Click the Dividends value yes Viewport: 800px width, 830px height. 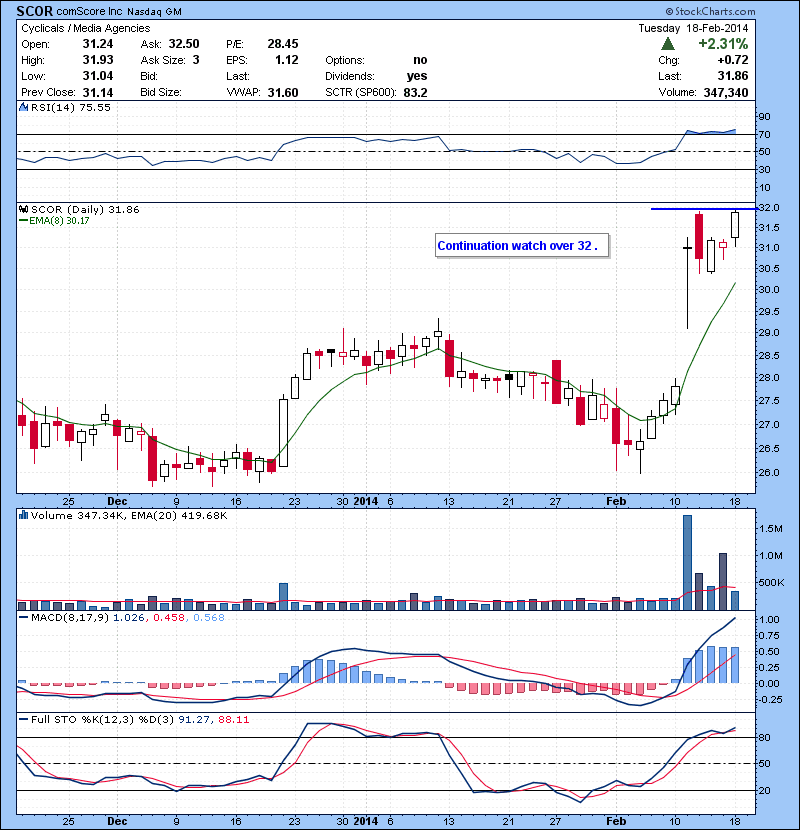click(x=417, y=76)
